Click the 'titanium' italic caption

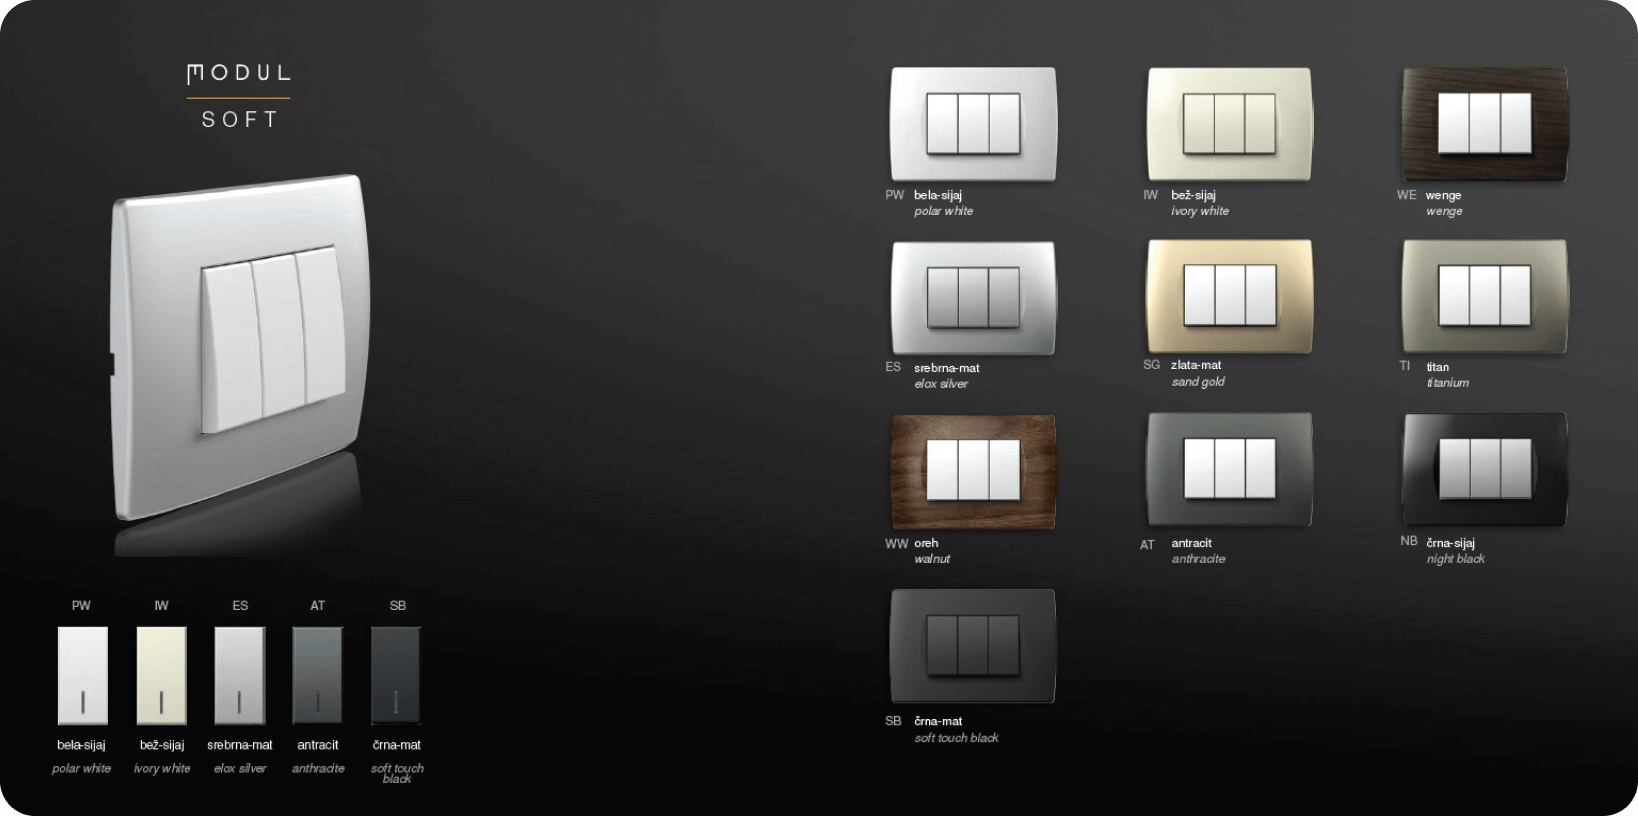(x=1447, y=383)
